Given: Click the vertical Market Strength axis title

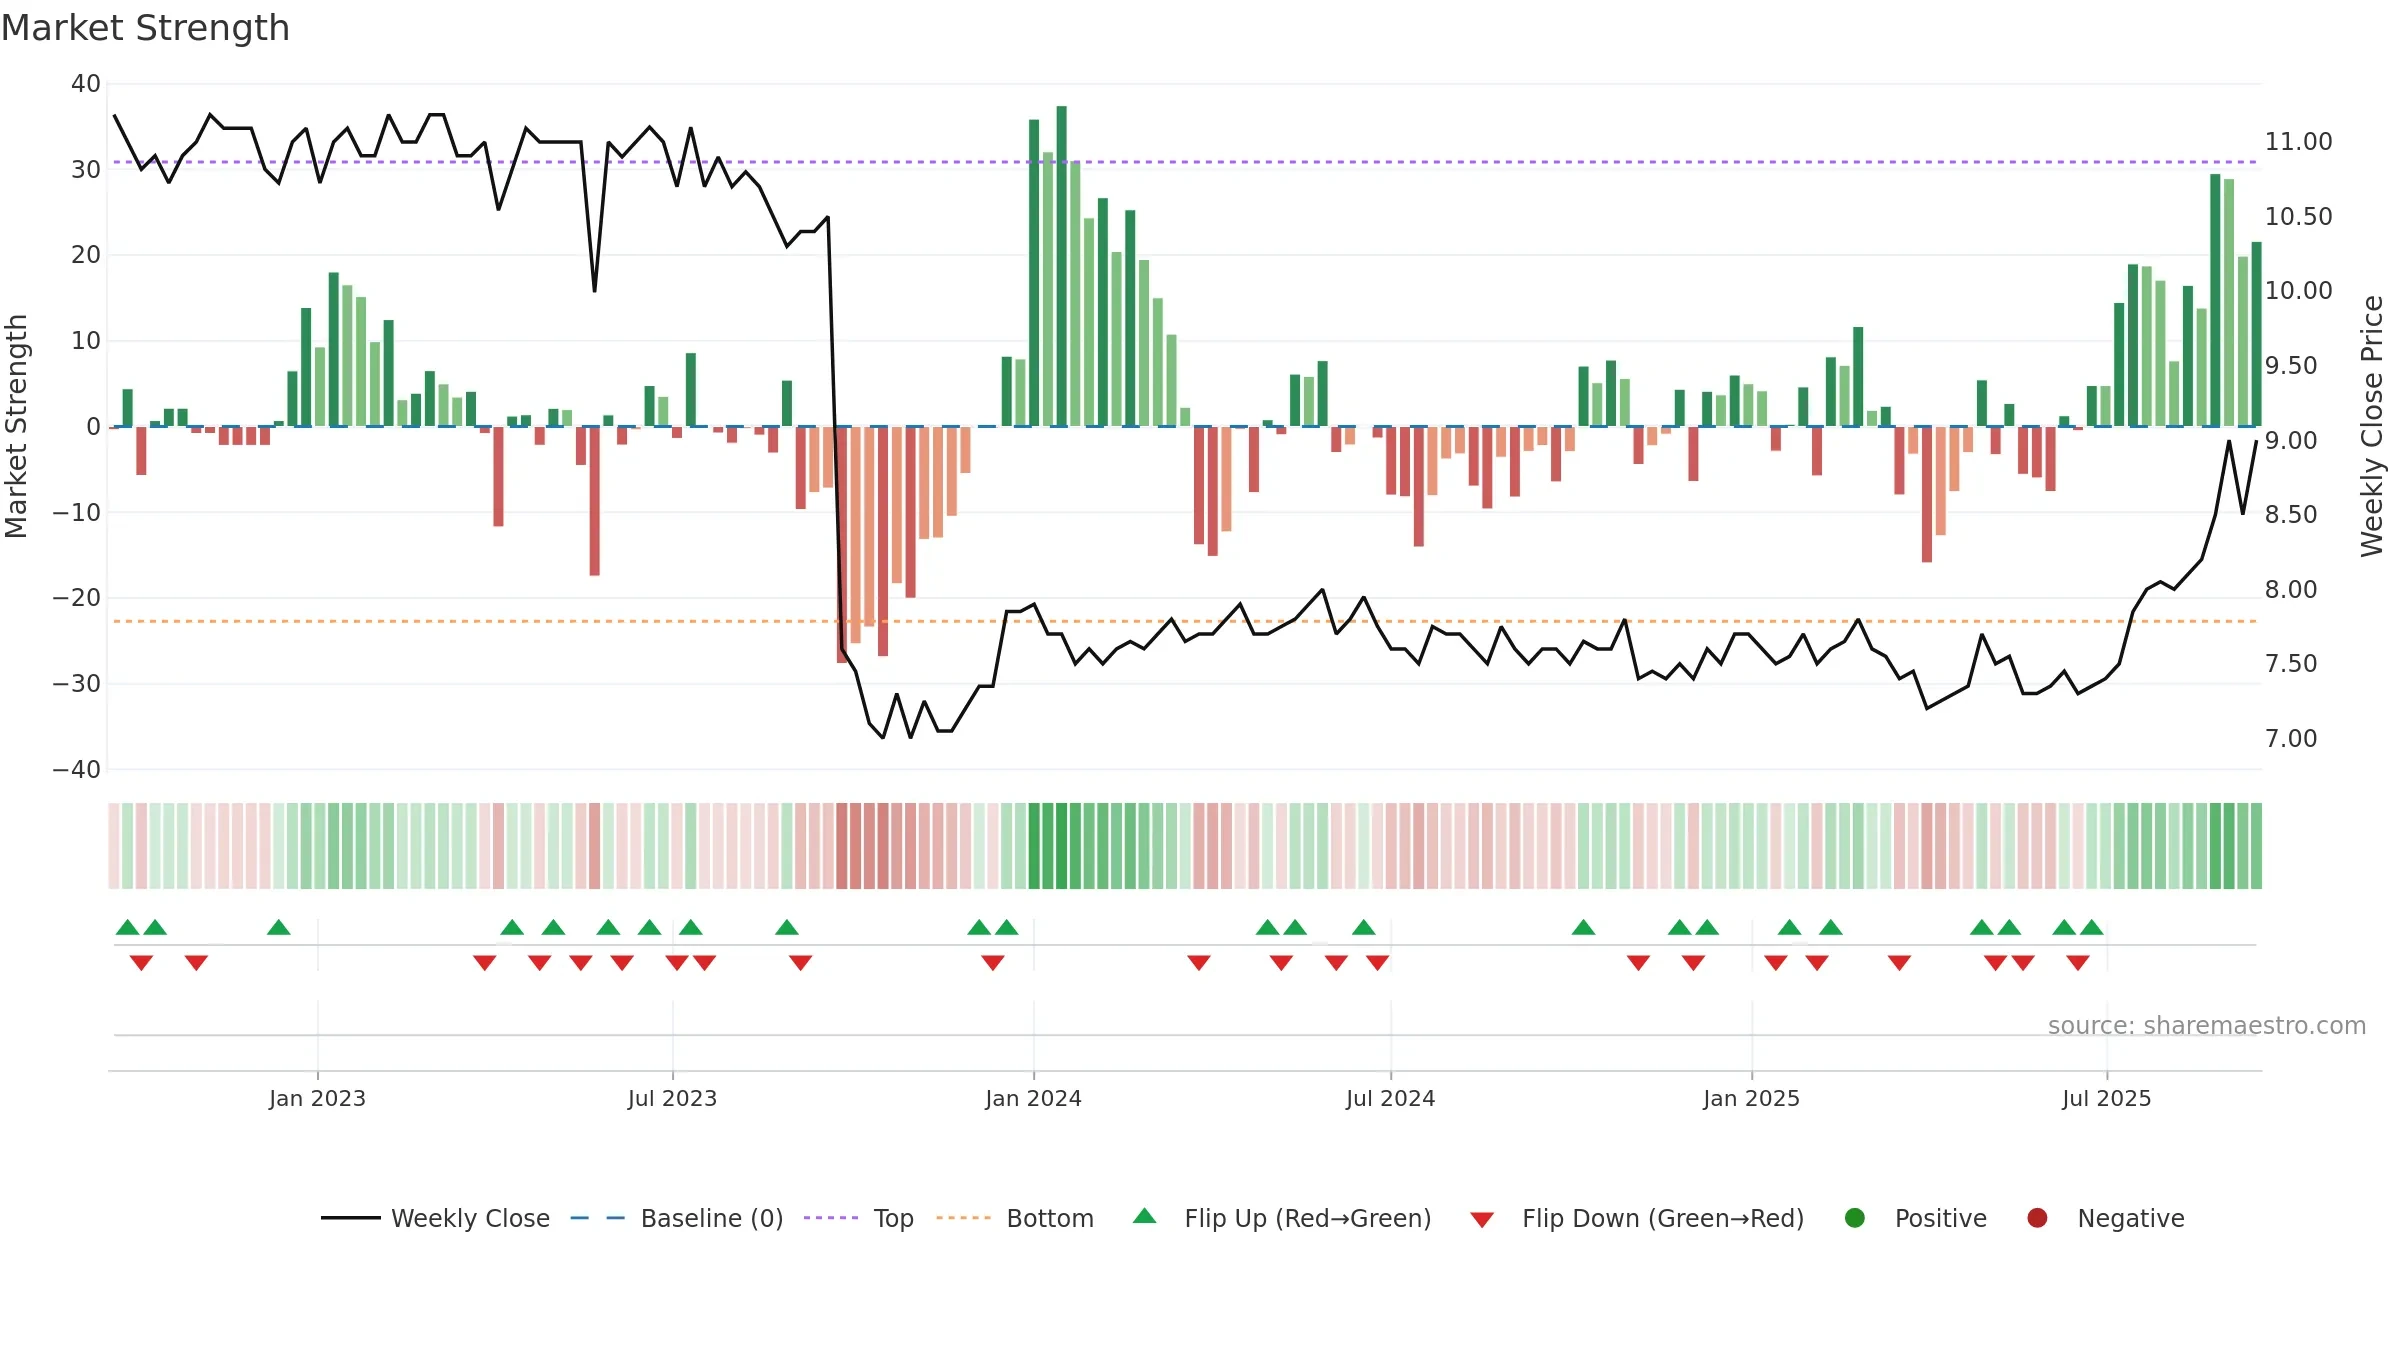Looking at the screenshot, I should tap(16, 426).
